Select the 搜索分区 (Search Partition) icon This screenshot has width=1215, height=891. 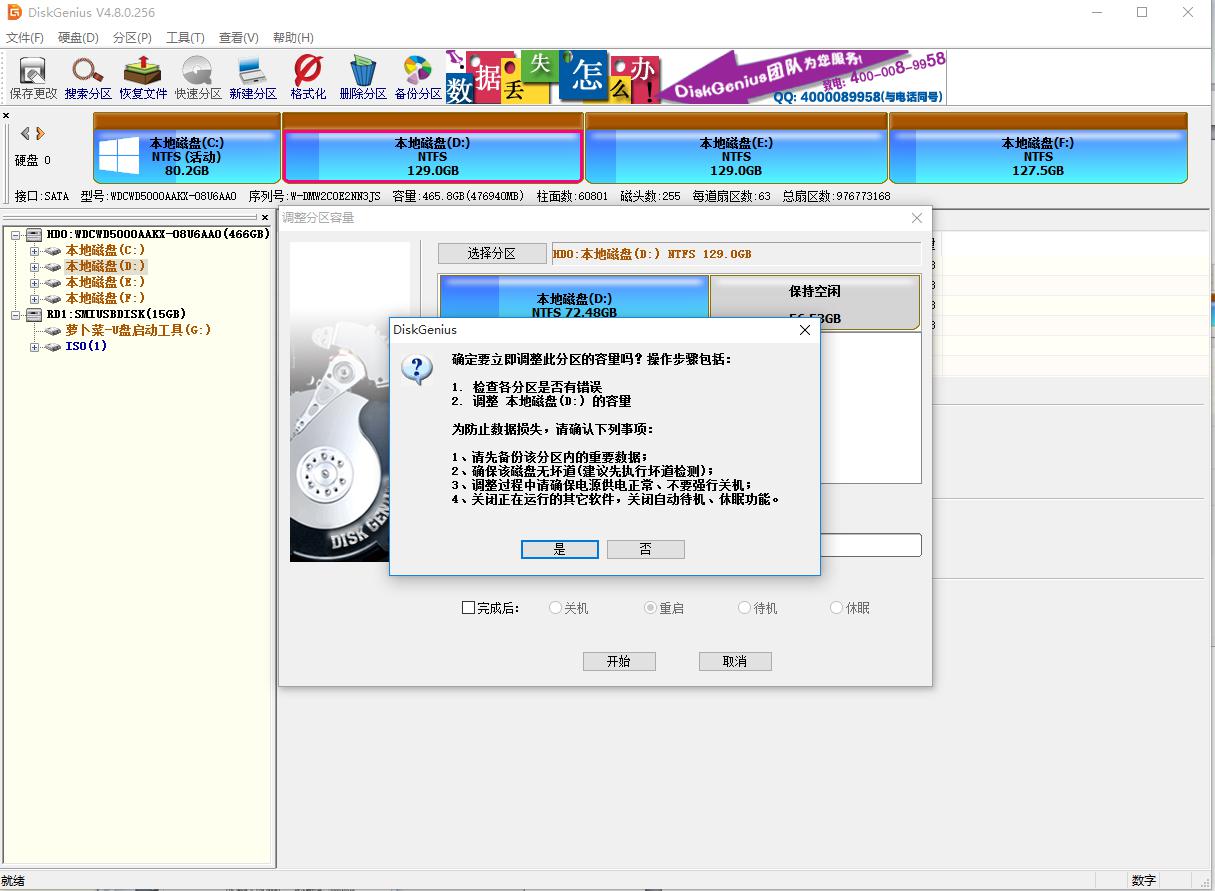[86, 77]
